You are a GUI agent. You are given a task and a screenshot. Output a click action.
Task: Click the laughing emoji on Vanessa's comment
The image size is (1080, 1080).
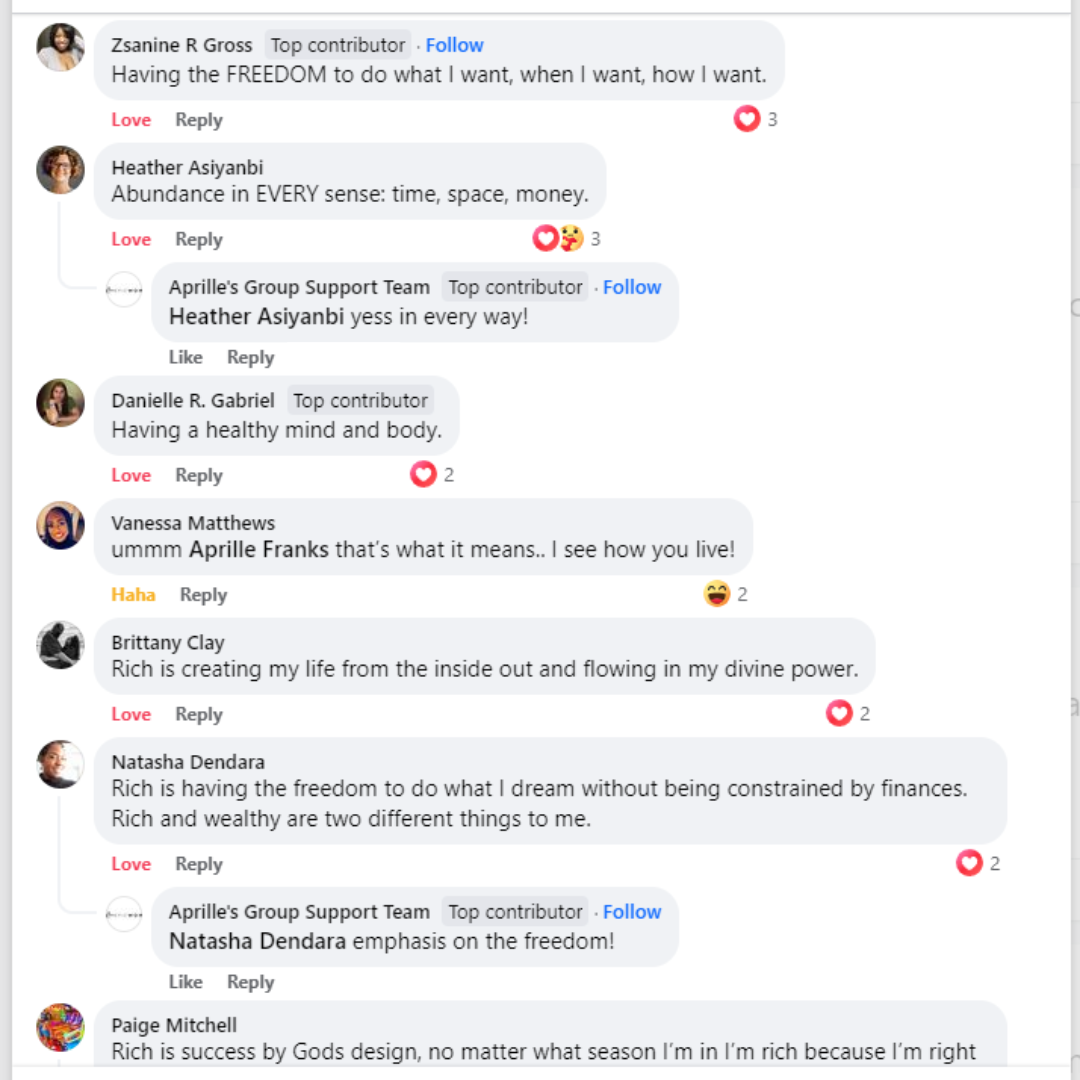tap(717, 595)
